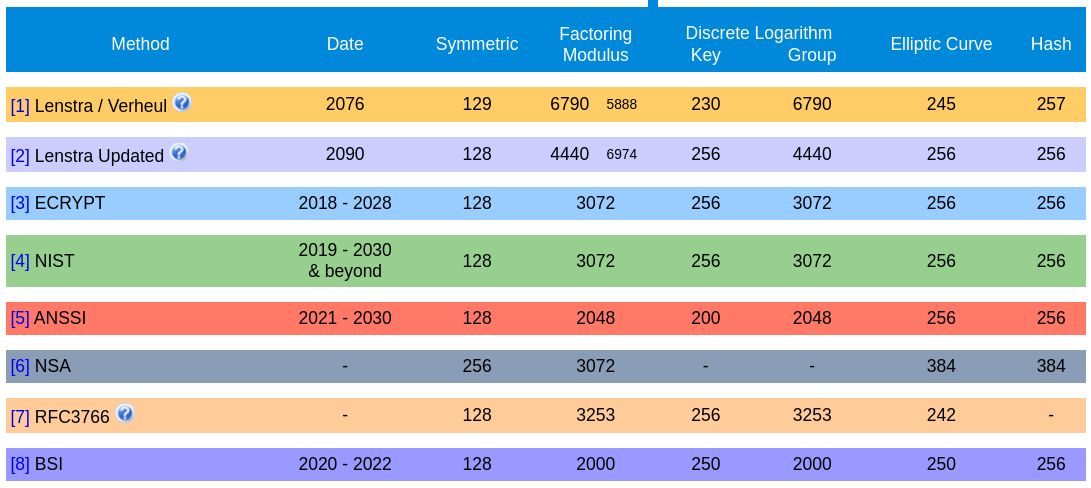This screenshot has width=1091, height=488.
Task: Click ANSSI factoring modulus 2048
Action: coord(596,318)
